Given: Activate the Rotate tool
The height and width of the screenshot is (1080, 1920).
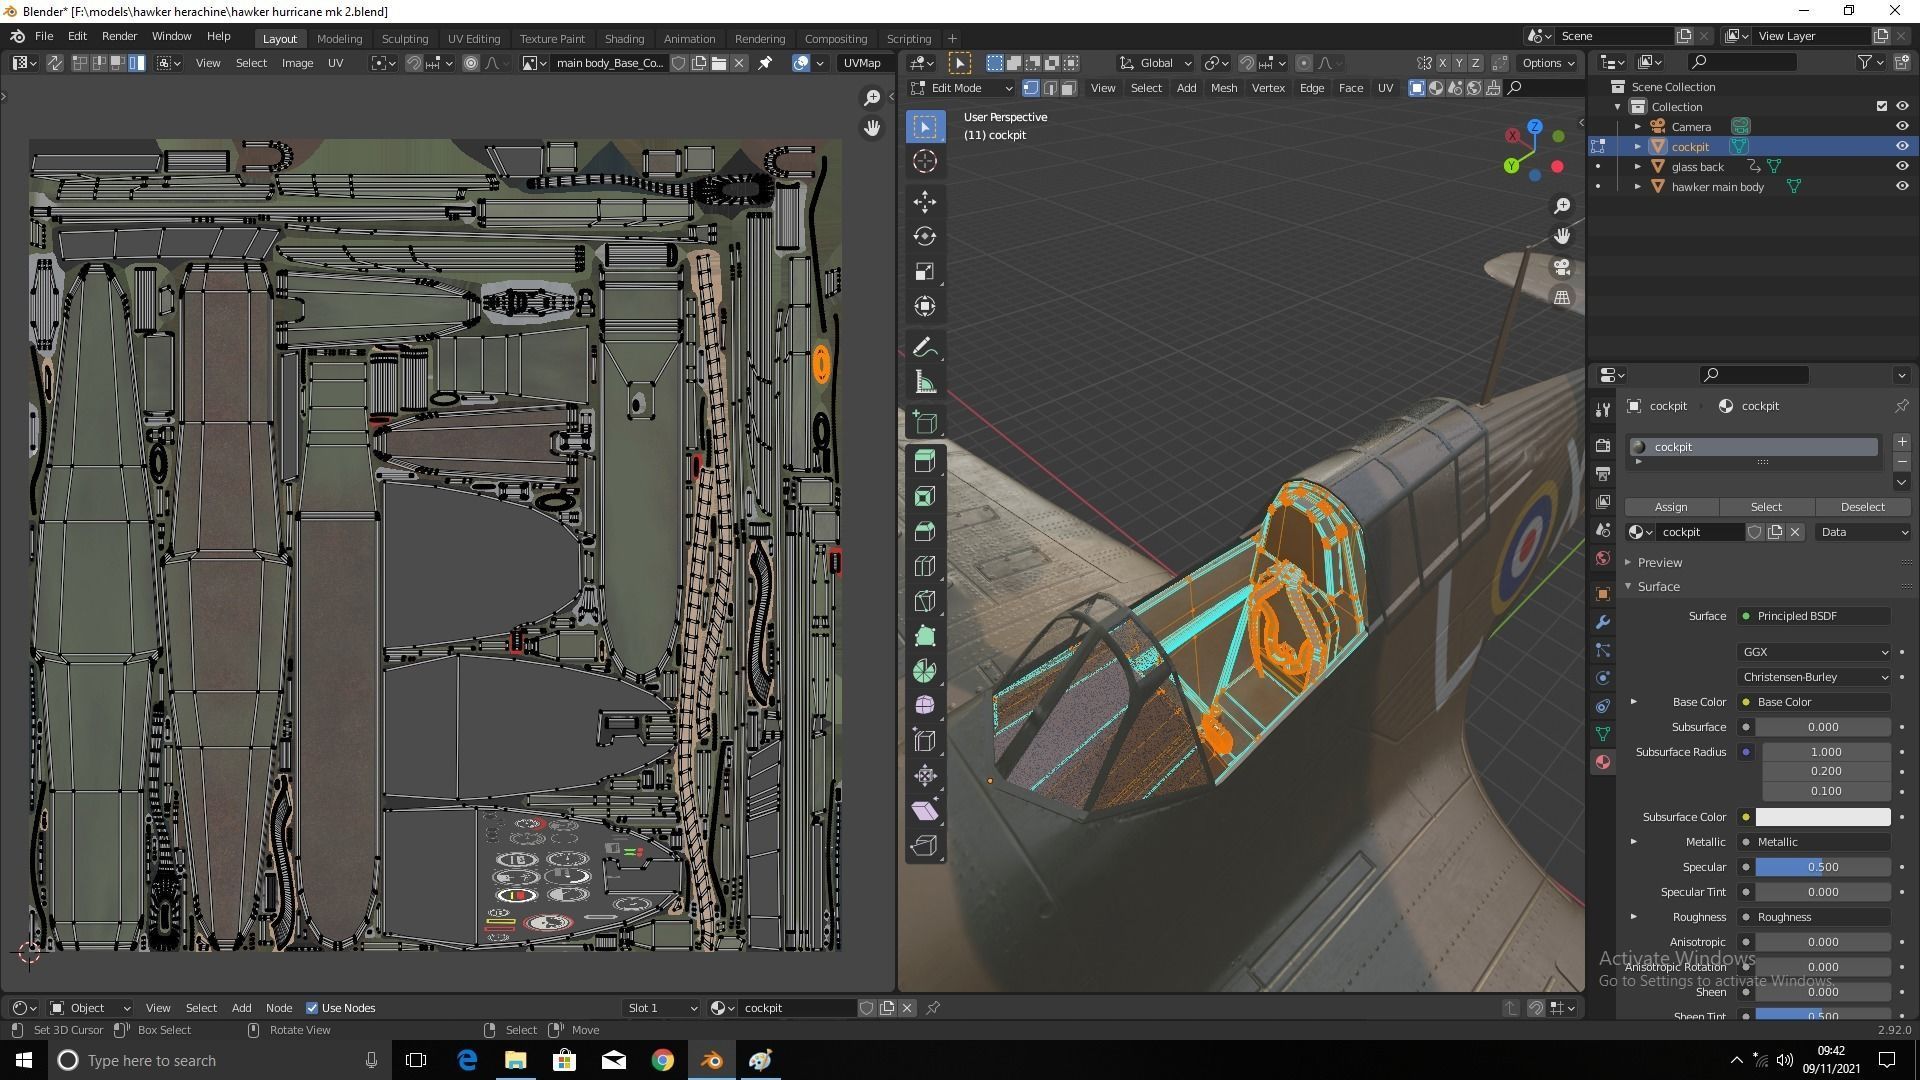Looking at the screenshot, I should pyautogui.click(x=925, y=237).
